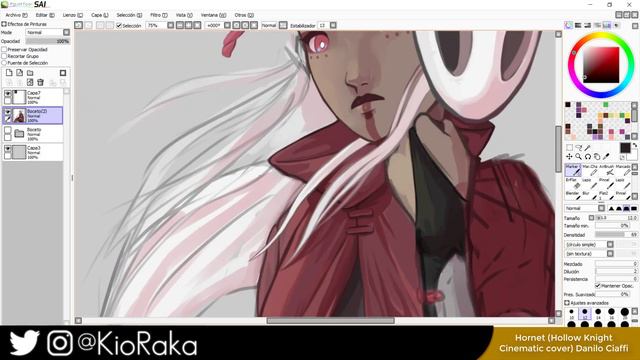Create a new layer folder

(x=30, y=73)
